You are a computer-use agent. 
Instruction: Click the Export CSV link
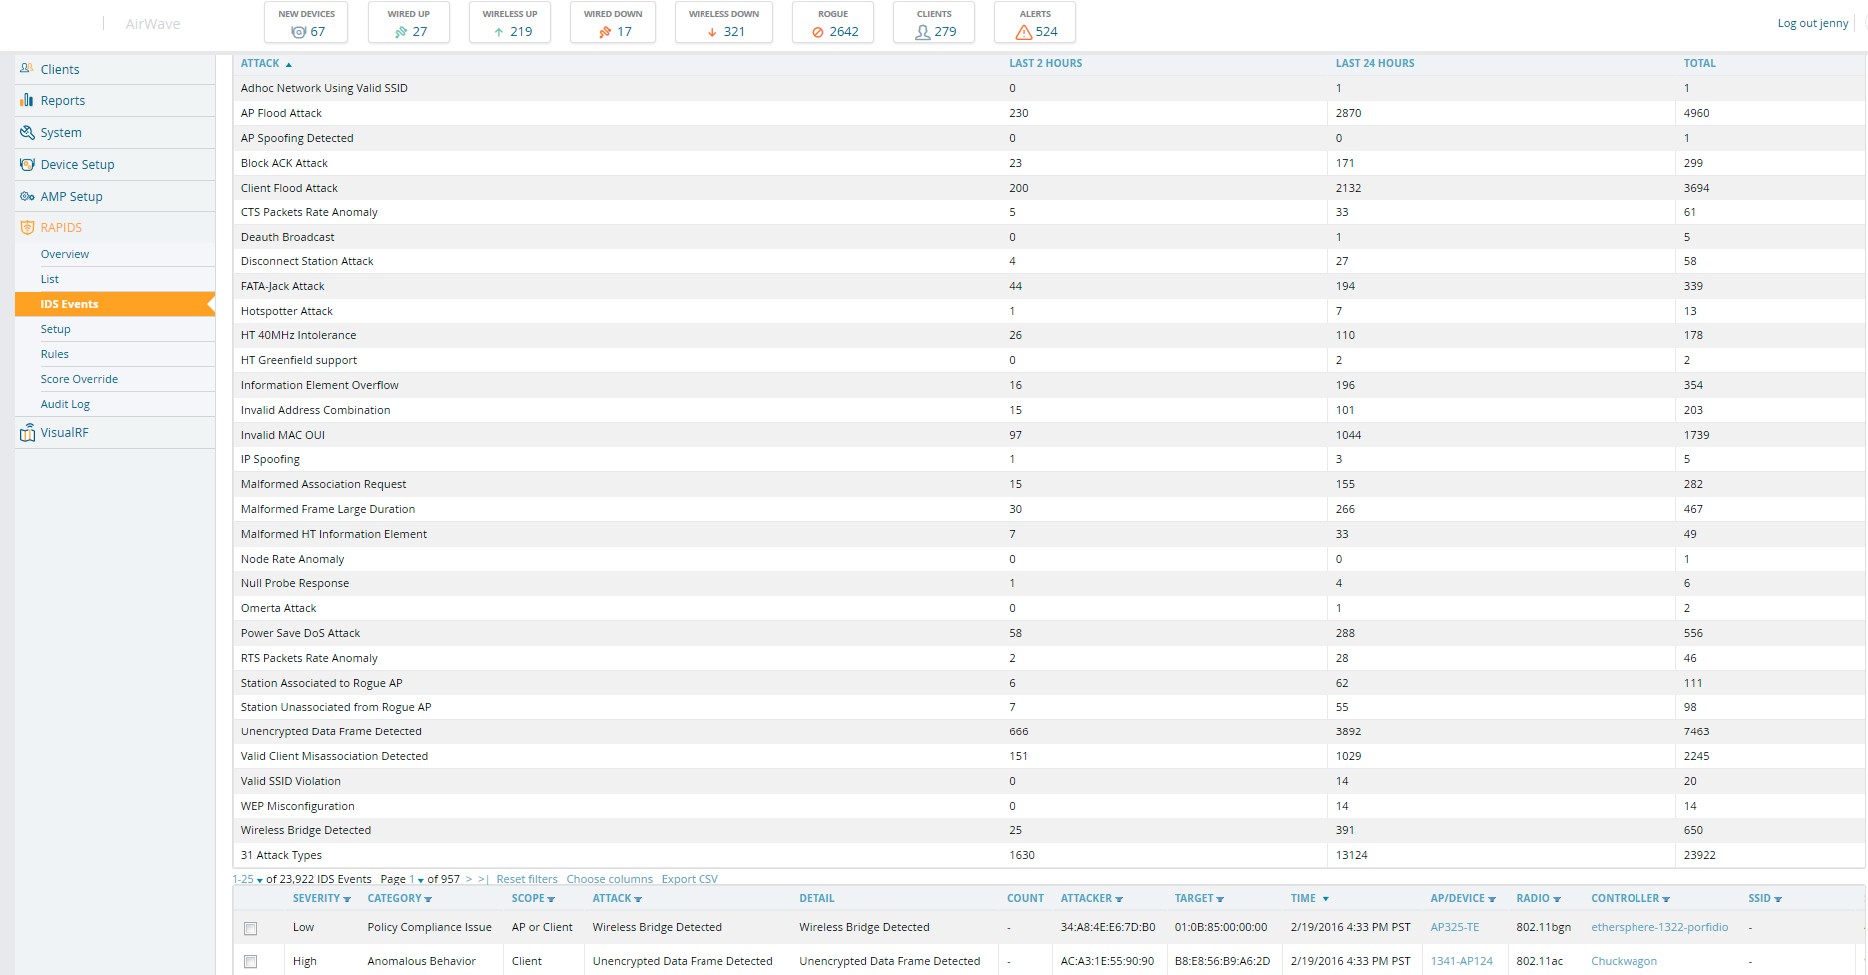click(x=689, y=879)
